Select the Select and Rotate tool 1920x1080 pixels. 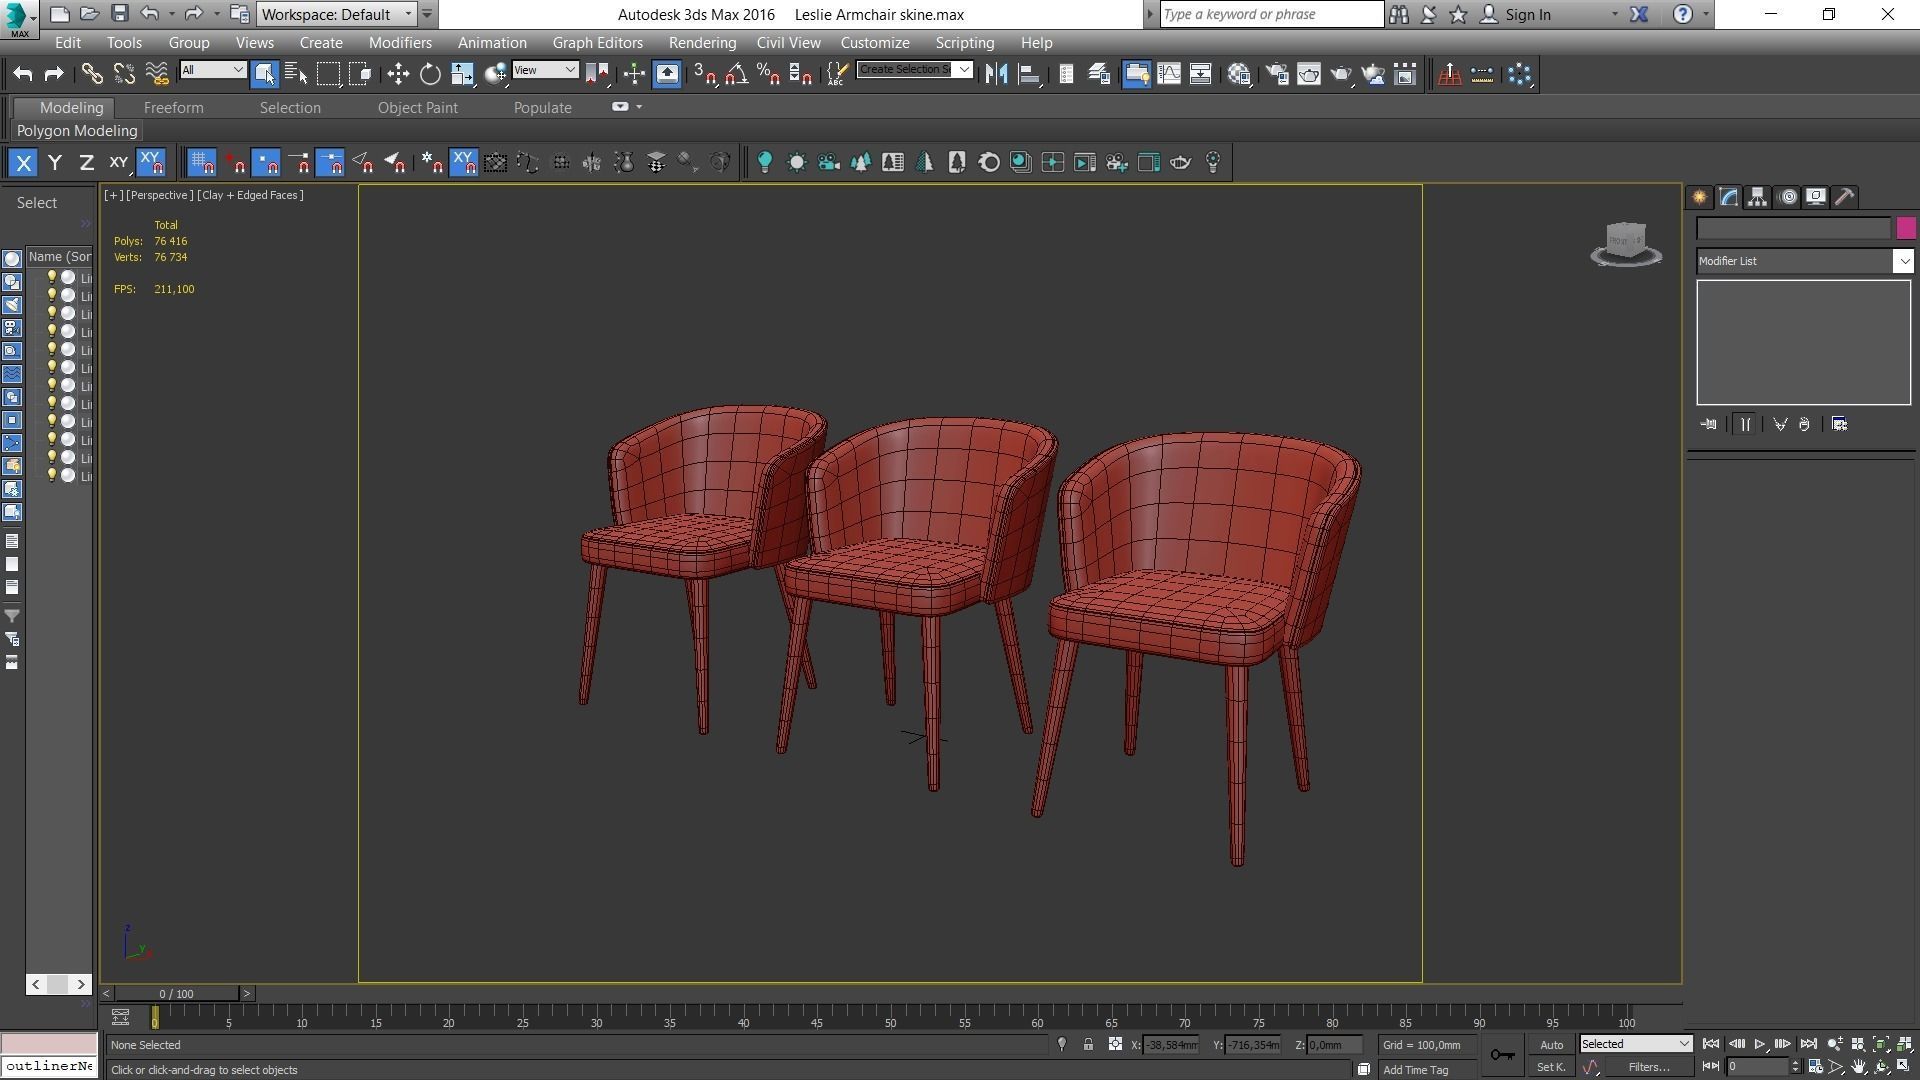[430, 74]
